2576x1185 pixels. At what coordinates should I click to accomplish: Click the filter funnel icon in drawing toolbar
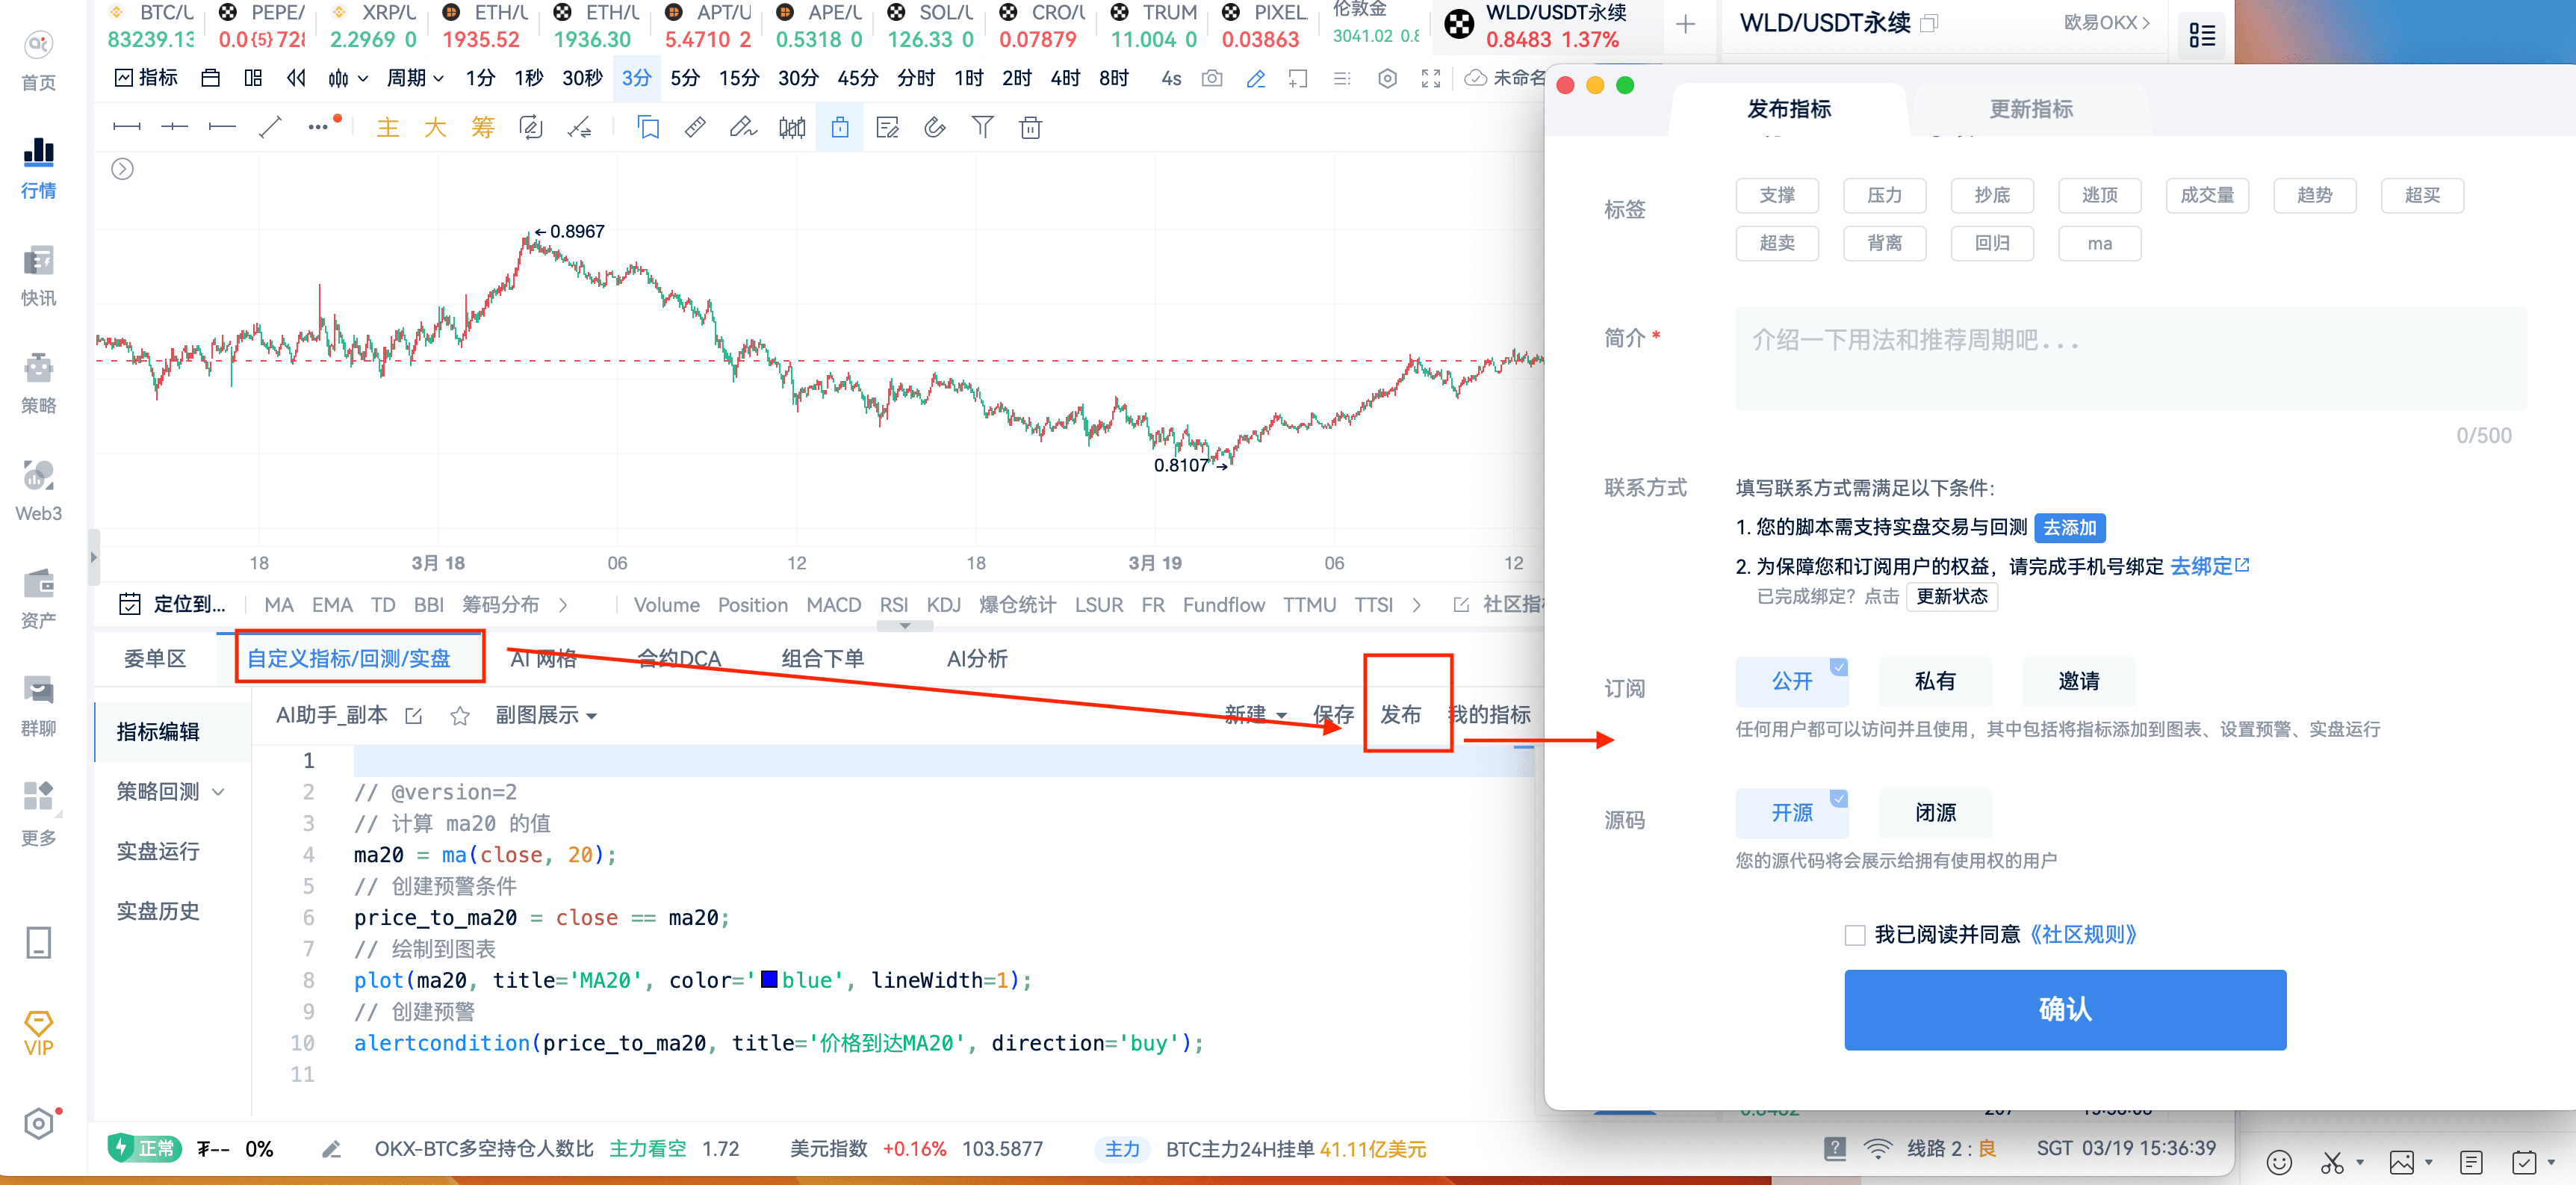(x=982, y=127)
